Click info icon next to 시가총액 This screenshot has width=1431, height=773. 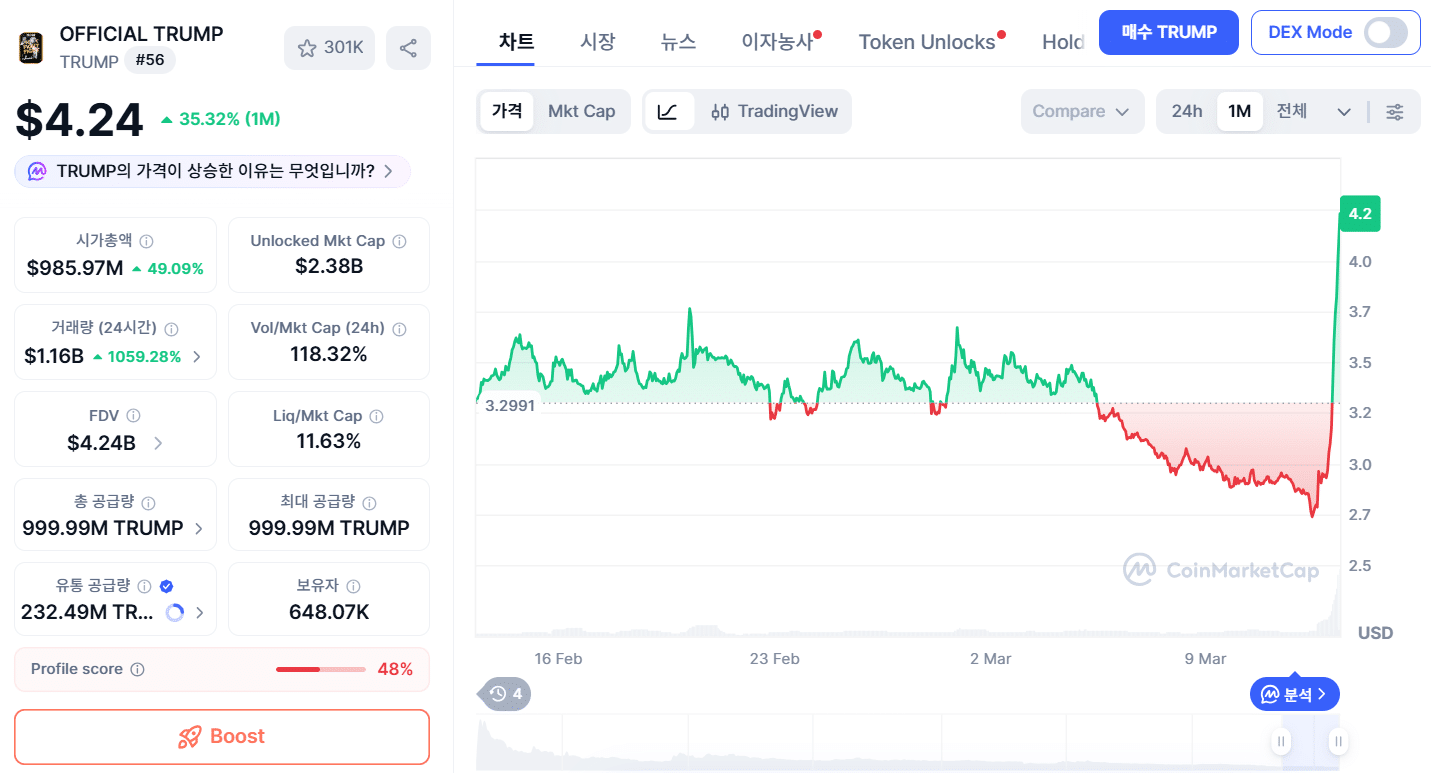[147, 241]
